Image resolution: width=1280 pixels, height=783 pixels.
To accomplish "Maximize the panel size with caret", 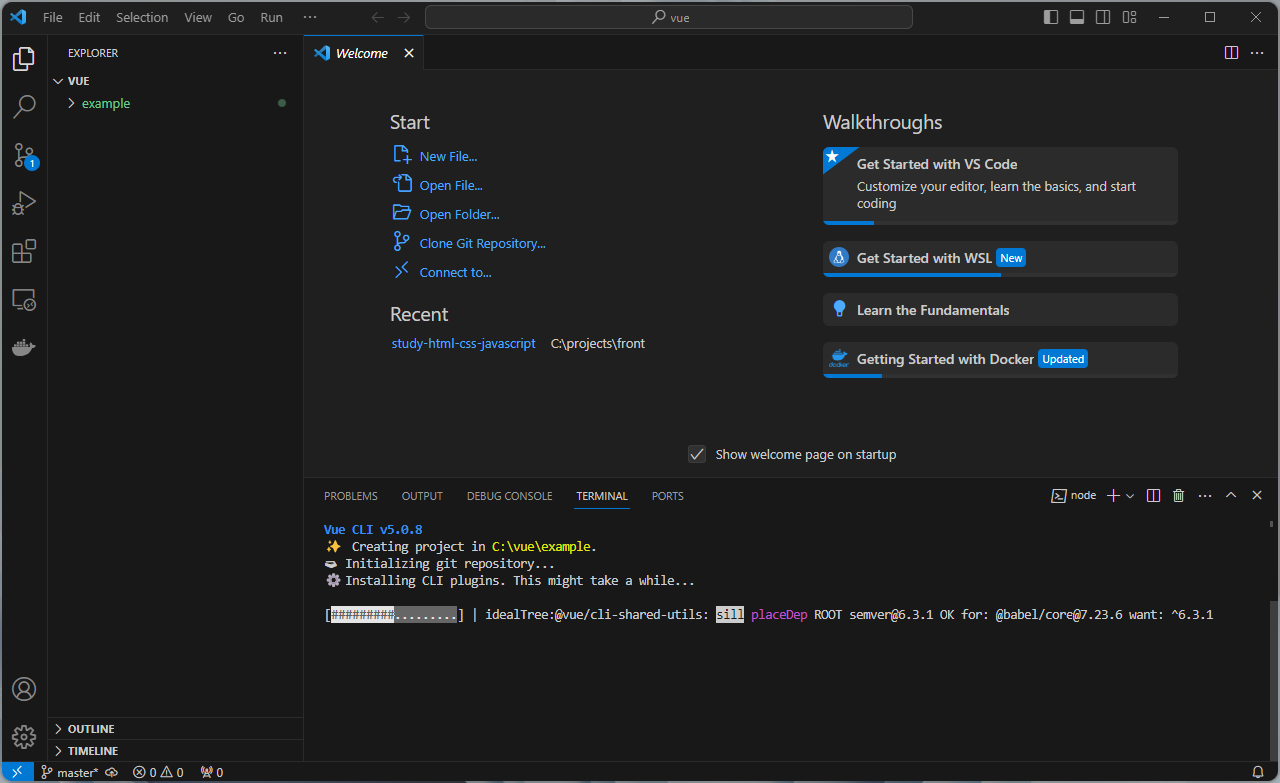I will [1231, 495].
